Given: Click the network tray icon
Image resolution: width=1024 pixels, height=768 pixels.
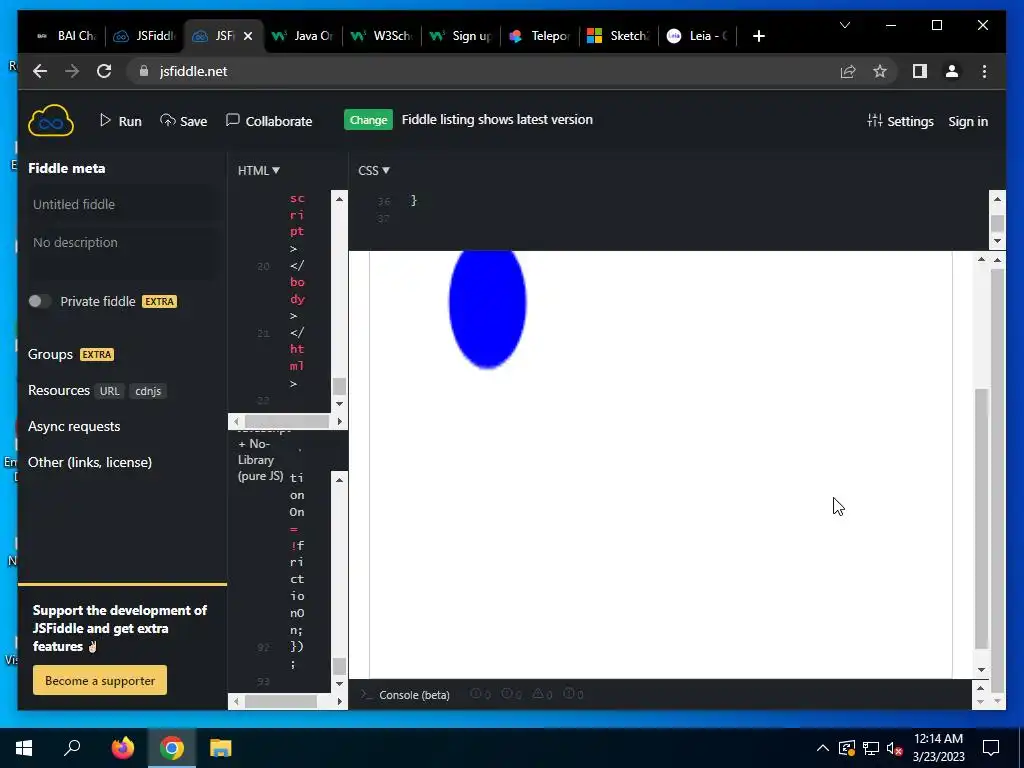Looking at the screenshot, I should [871, 748].
